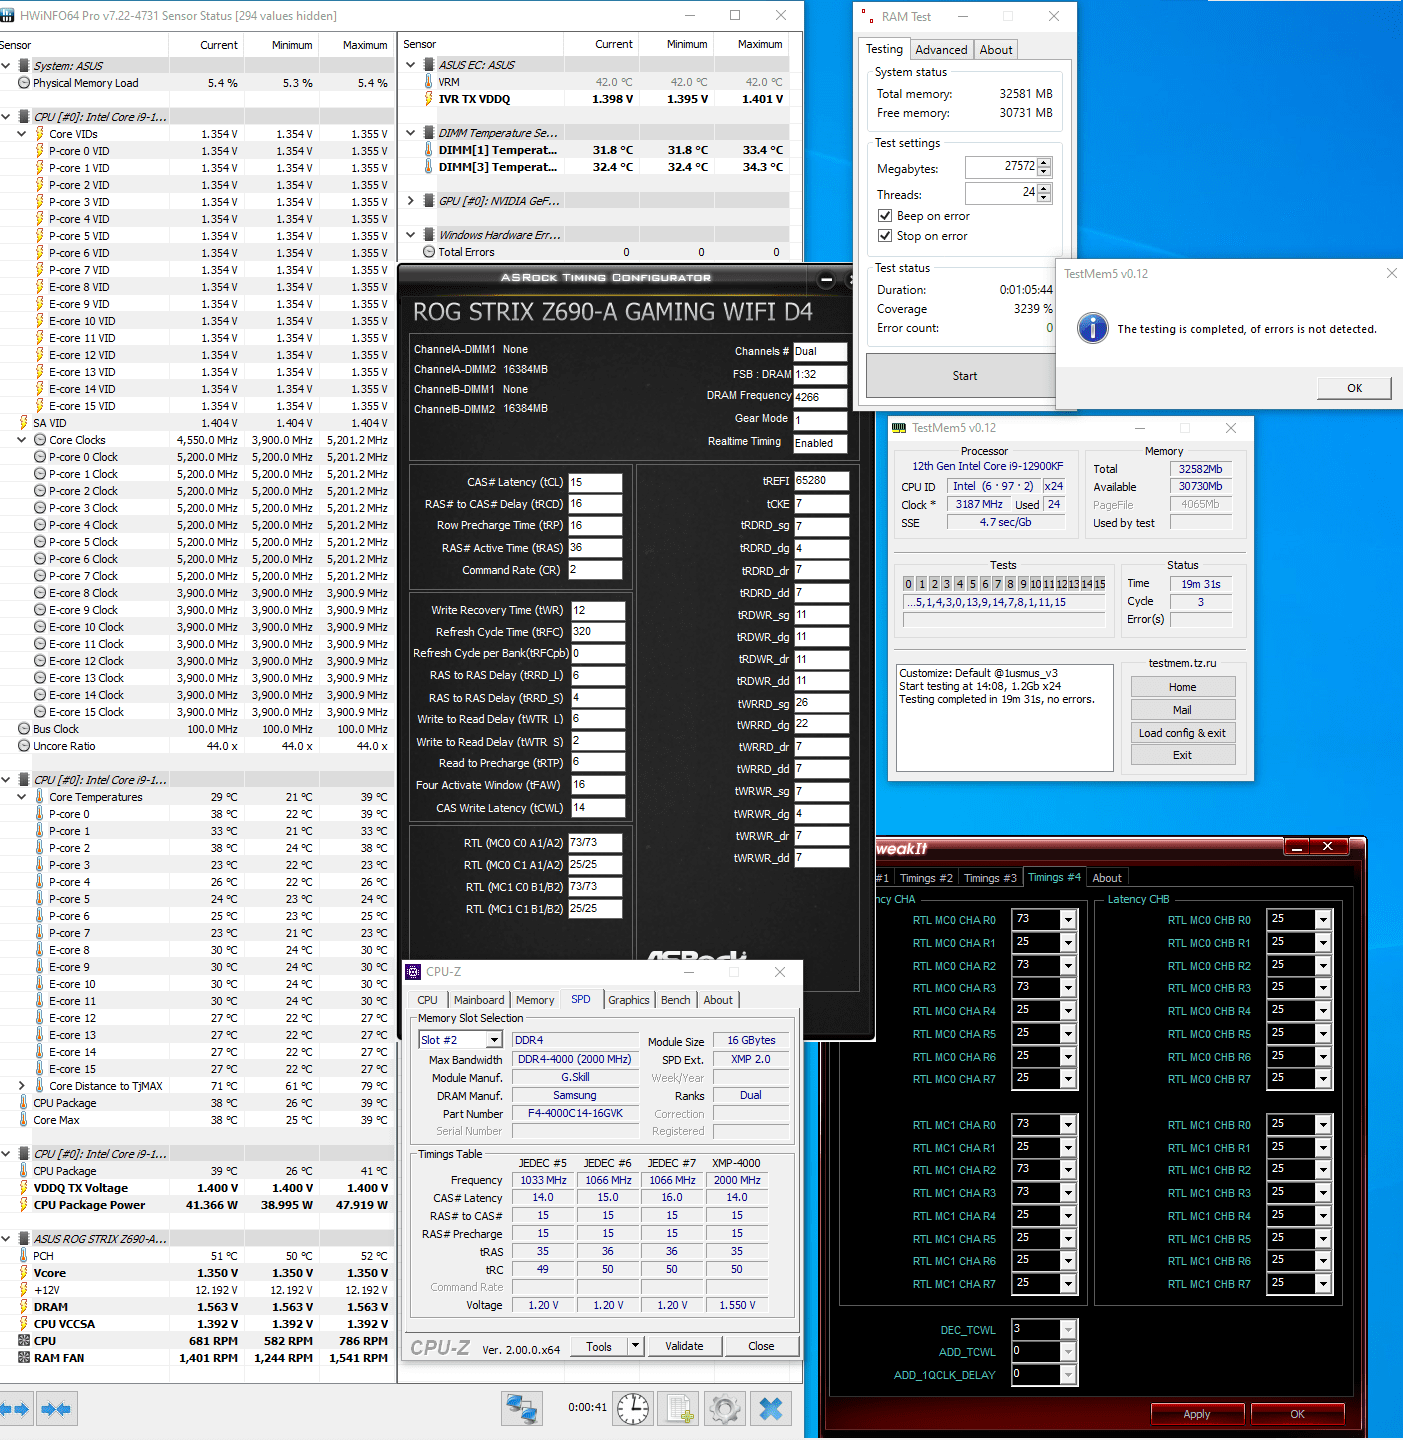Screen dimensions: 1403x1440
Task: Click the Physical Memory Load clock icon
Action: point(24,83)
